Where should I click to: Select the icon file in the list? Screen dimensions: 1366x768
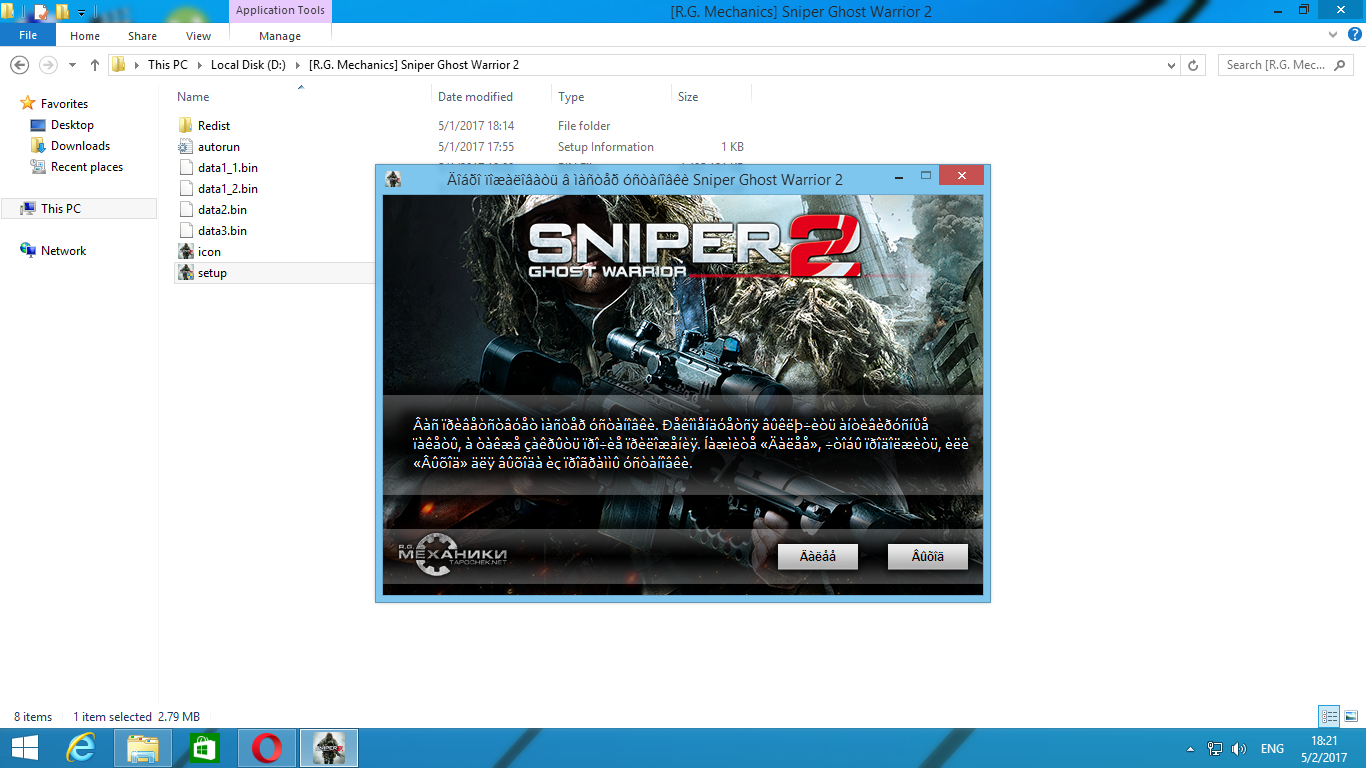(x=209, y=252)
